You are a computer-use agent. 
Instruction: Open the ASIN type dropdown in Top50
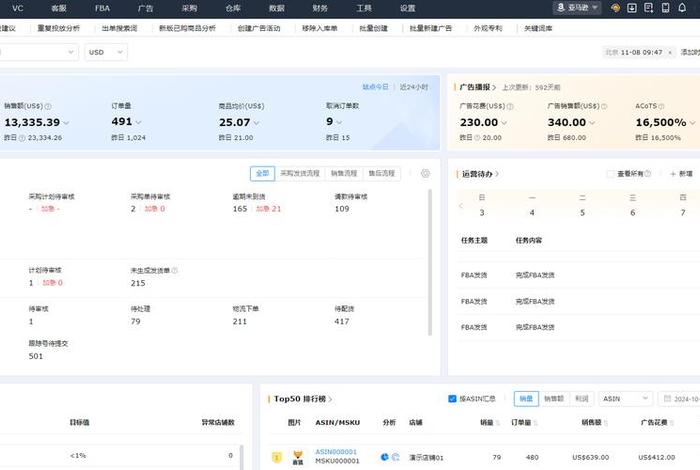625,399
